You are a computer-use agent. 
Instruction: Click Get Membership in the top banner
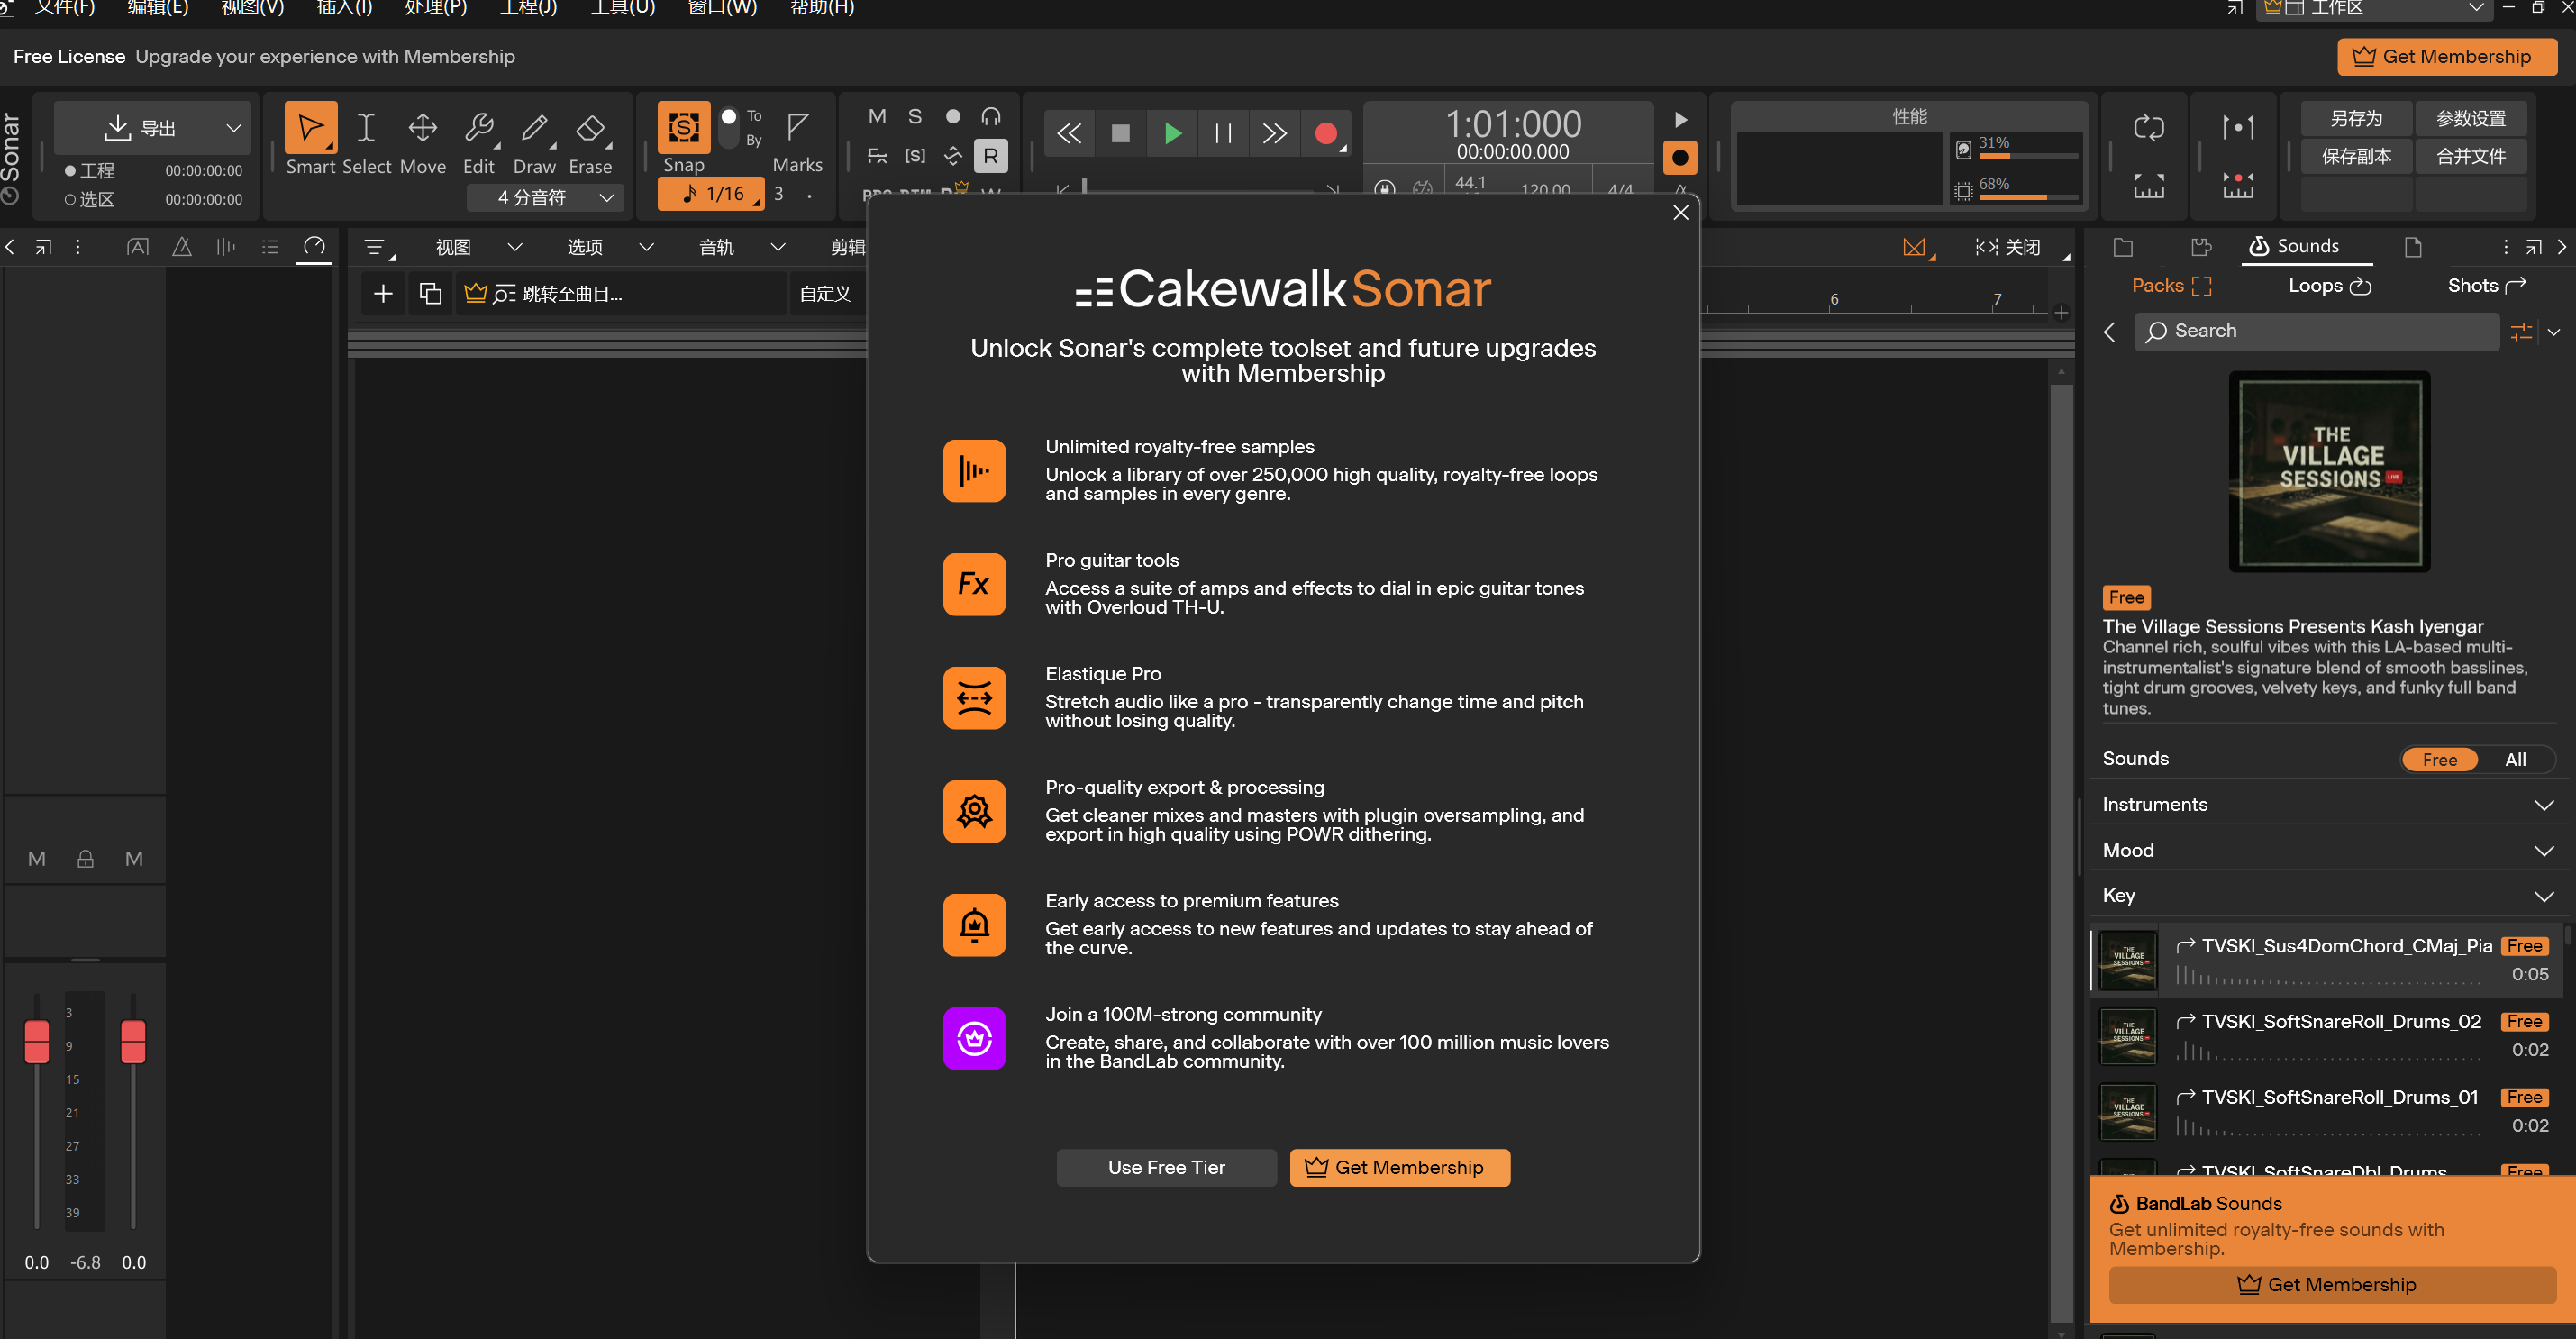pos(2446,57)
